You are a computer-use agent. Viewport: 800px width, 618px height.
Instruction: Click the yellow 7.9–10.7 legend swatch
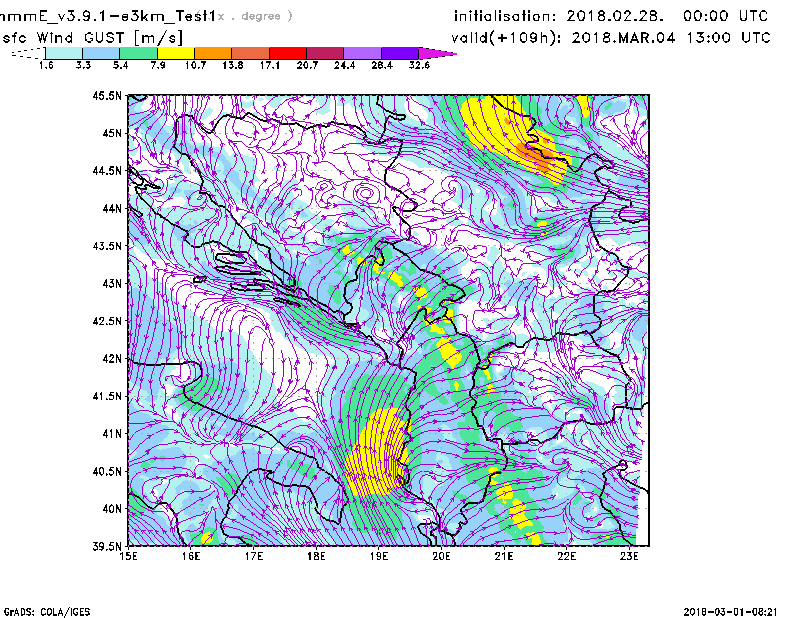click(176, 53)
